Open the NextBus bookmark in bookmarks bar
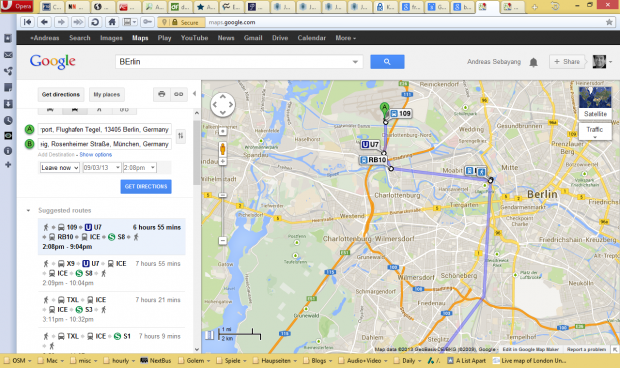620x368 pixels. pos(156,360)
